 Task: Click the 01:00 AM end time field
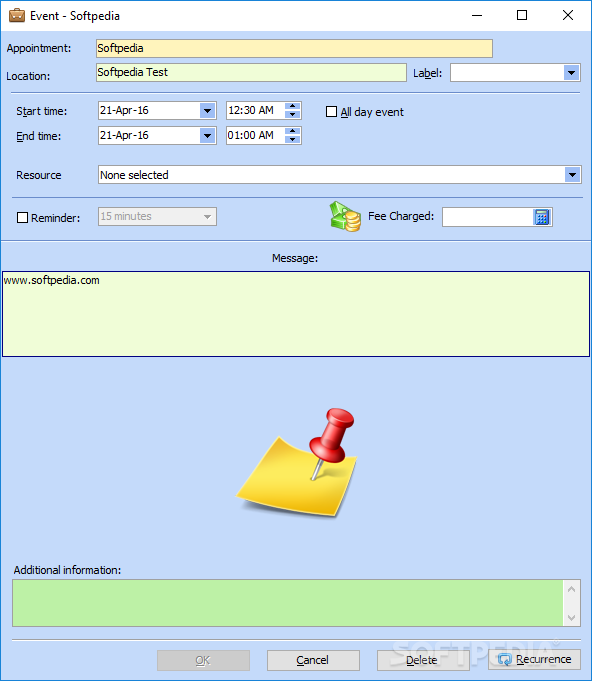click(x=255, y=136)
